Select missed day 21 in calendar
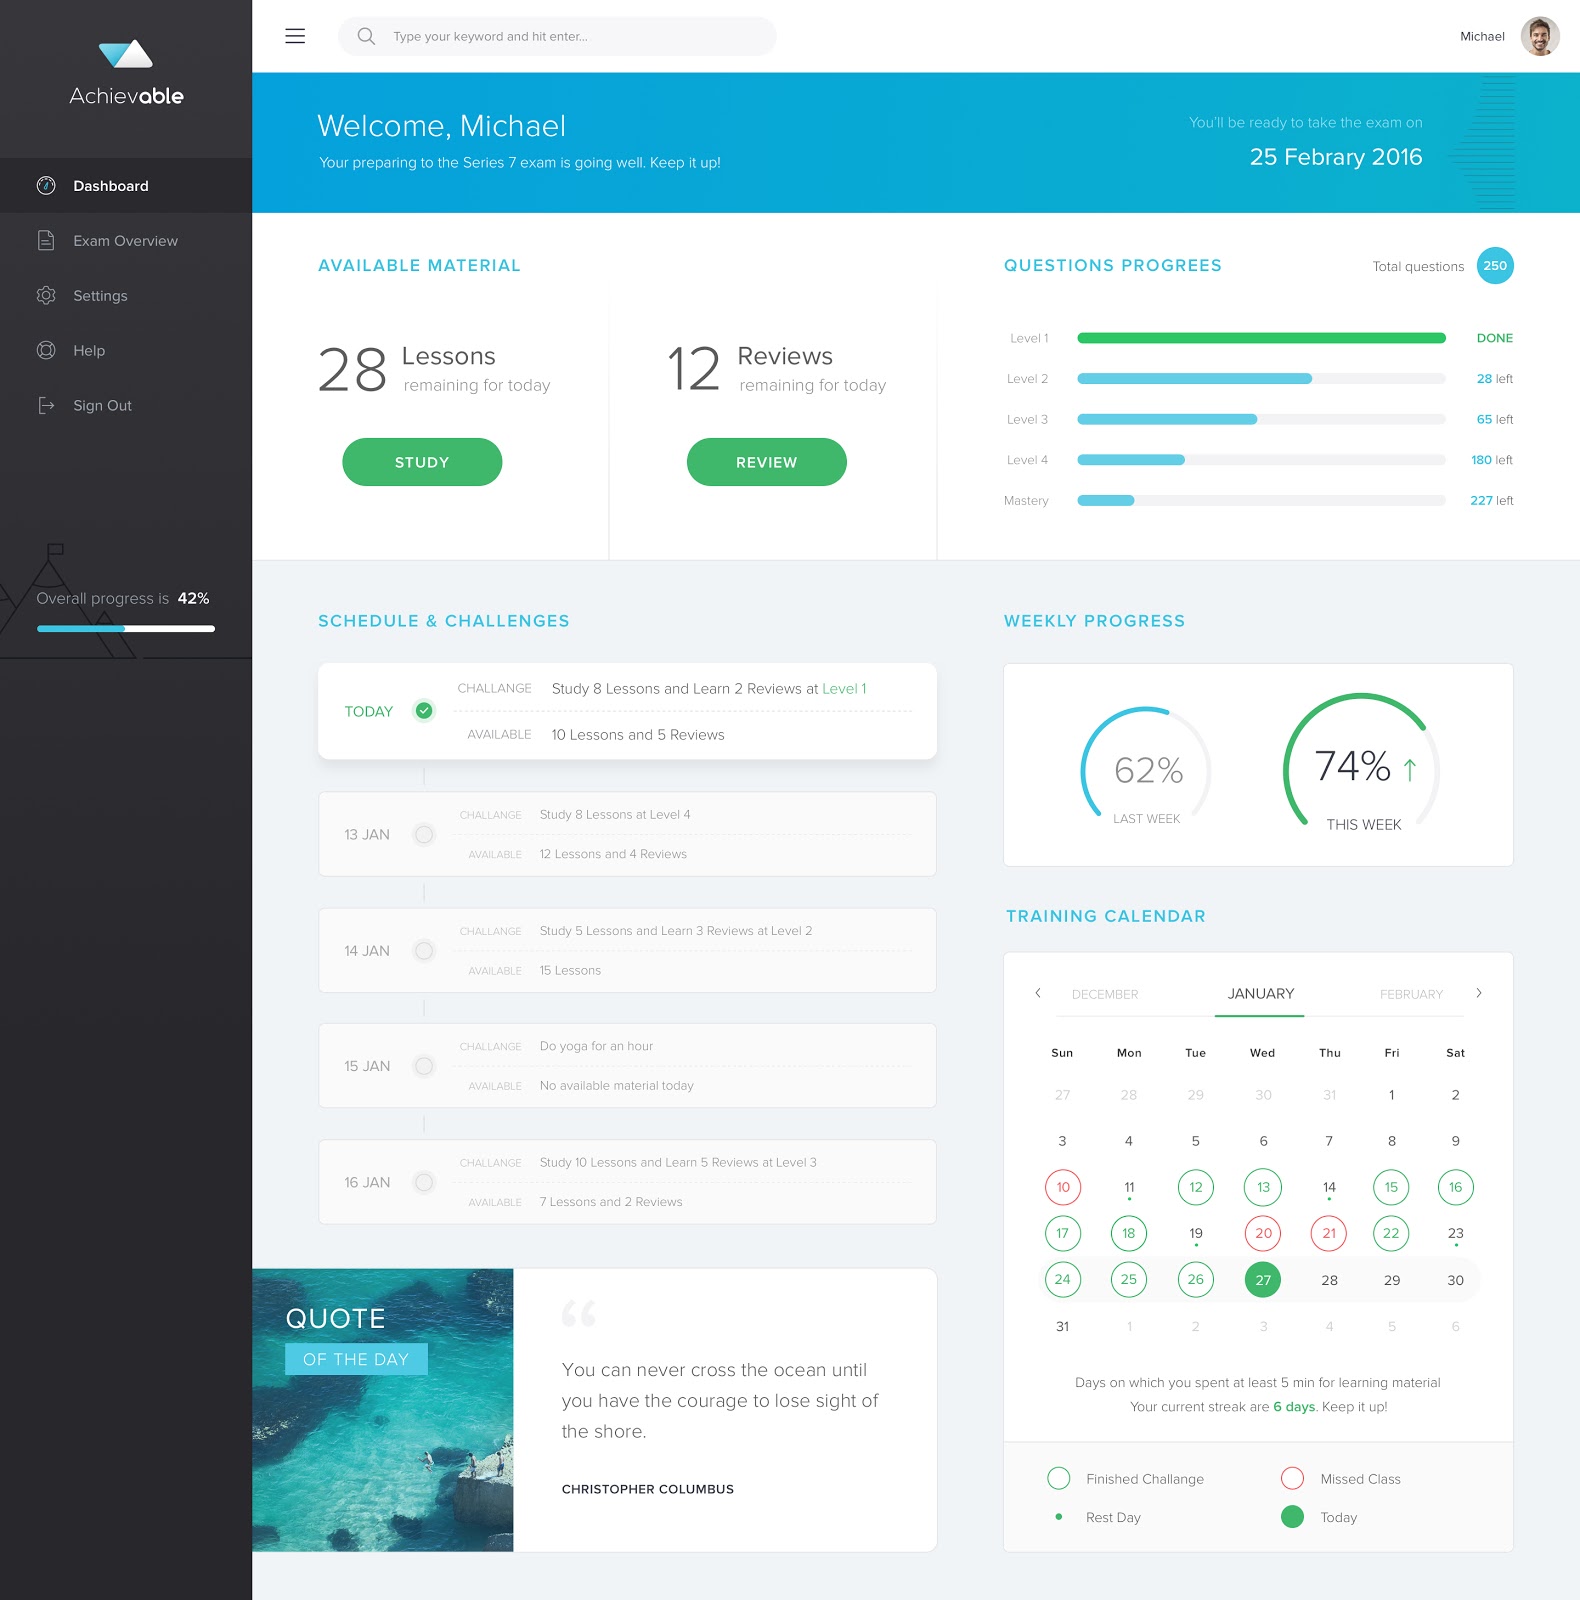Screen dimensions: 1580x1600 pyautogui.click(x=1329, y=1233)
